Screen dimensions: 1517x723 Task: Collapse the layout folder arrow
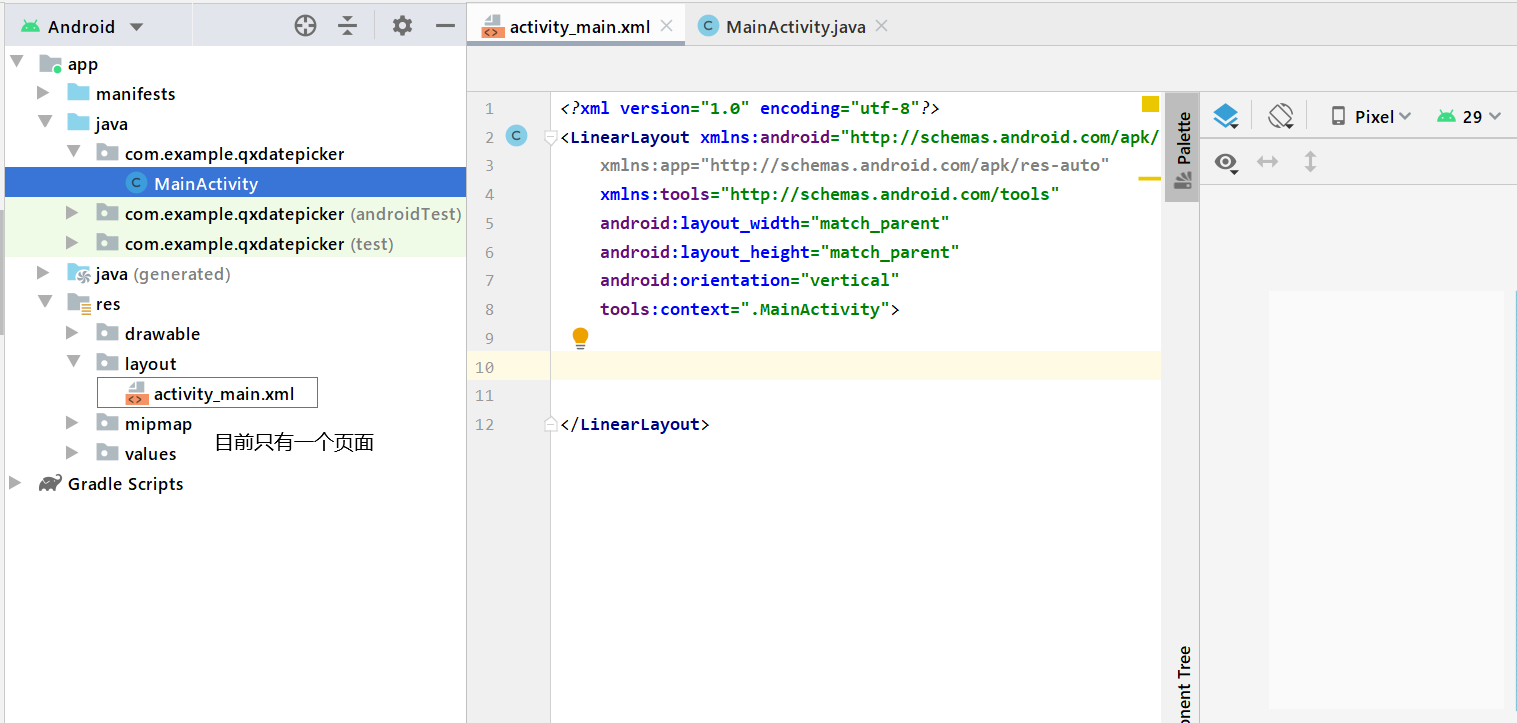coord(73,363)
